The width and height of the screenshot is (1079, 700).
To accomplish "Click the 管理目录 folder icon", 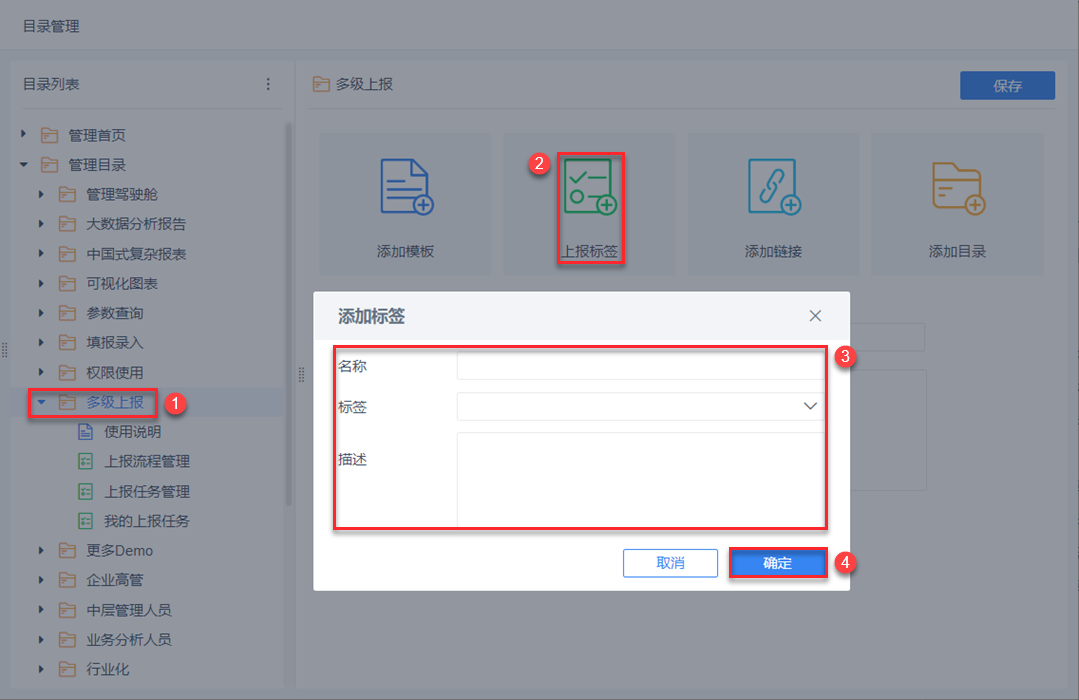I will click(50, 165).
